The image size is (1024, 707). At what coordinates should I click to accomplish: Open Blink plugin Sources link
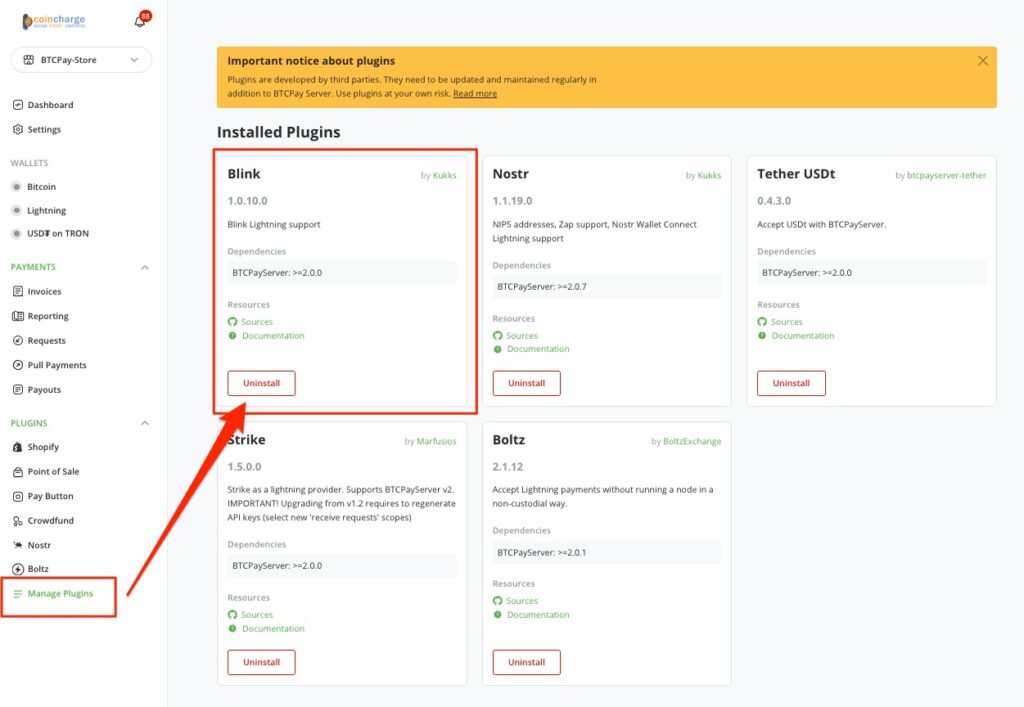[257, 322]
